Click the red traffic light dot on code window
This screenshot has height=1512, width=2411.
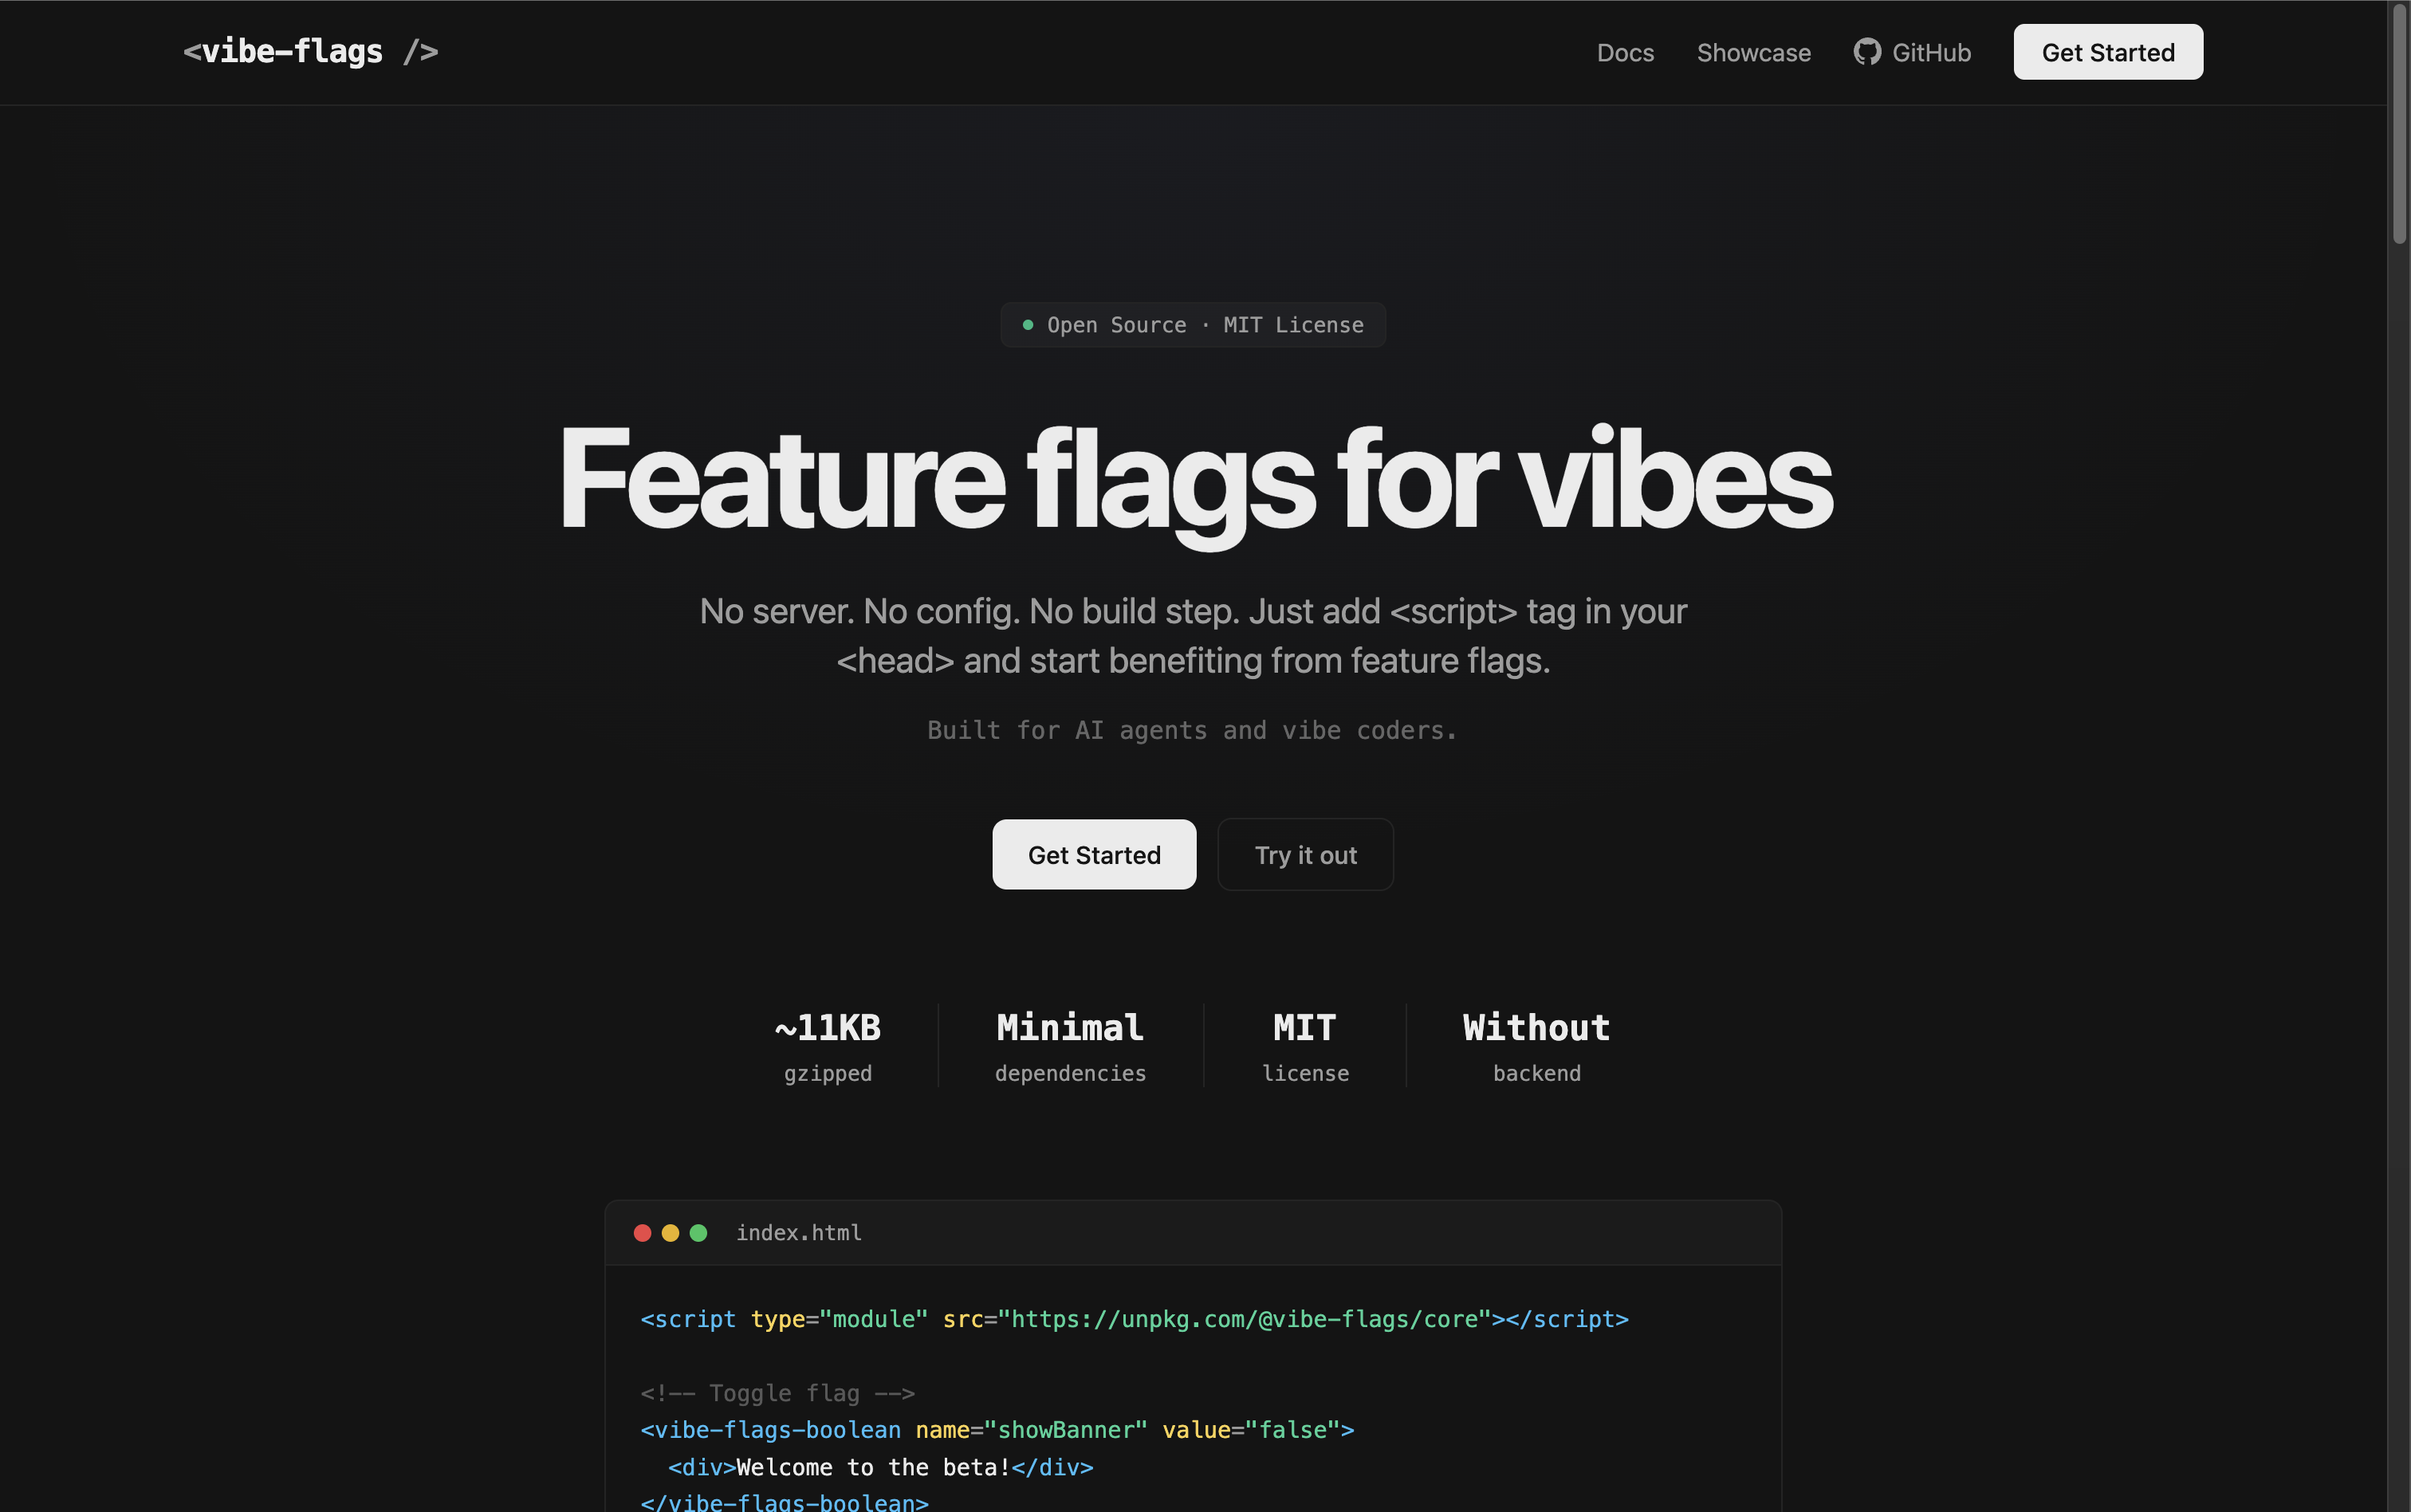[643, 1232]
